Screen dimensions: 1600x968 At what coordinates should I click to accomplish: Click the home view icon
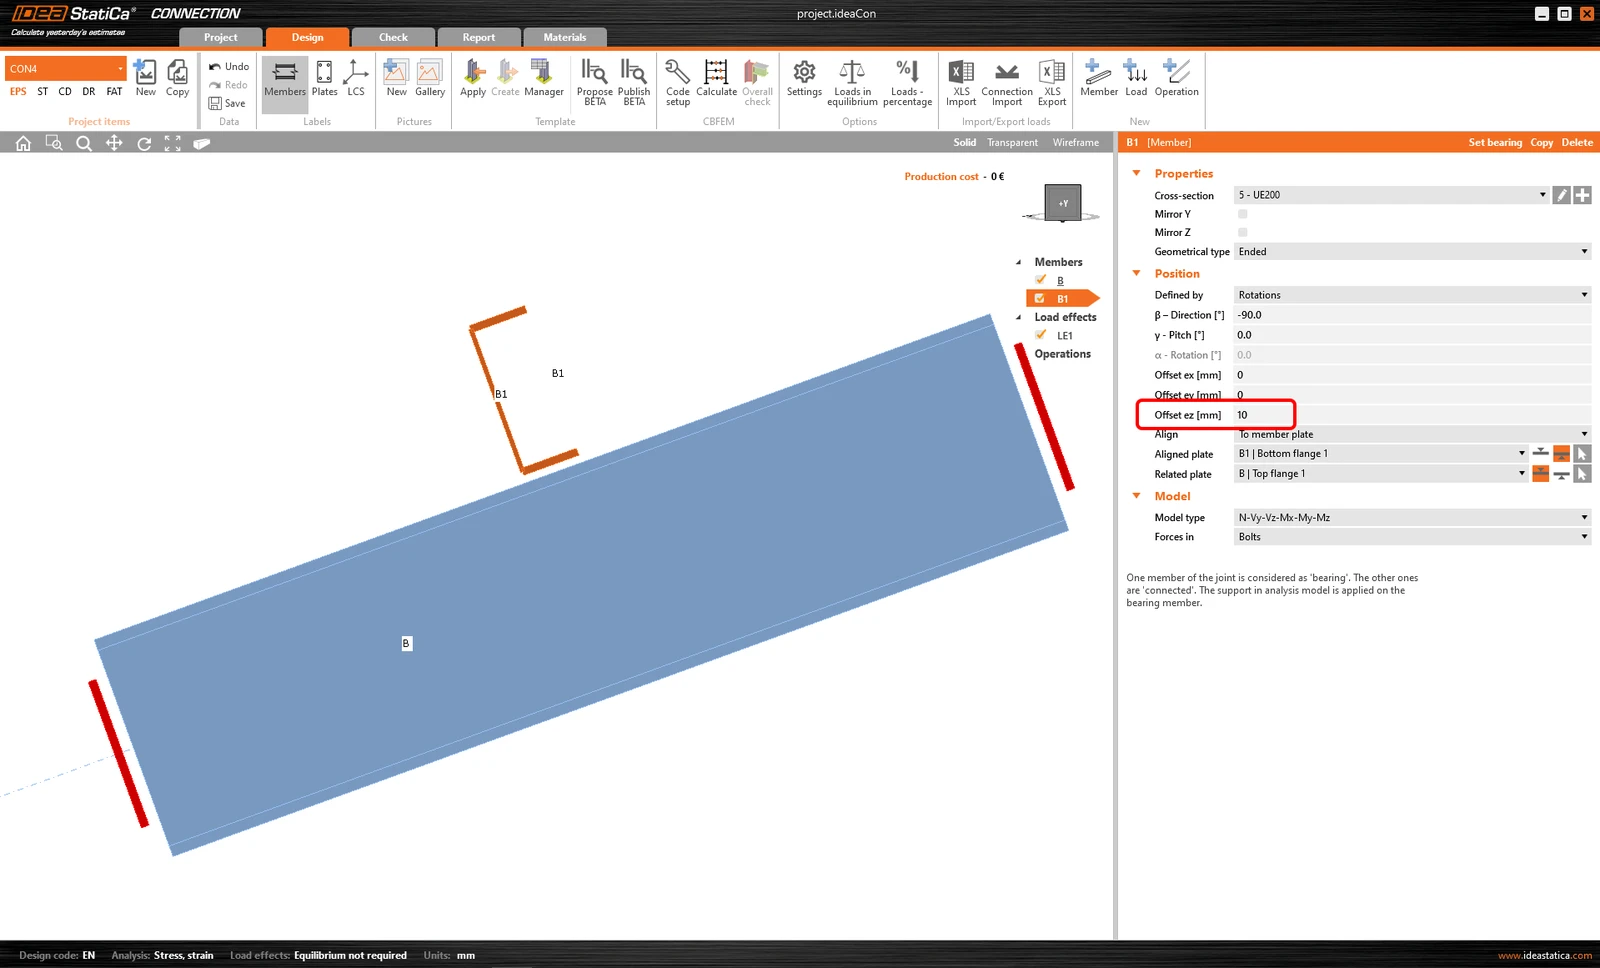23,143
